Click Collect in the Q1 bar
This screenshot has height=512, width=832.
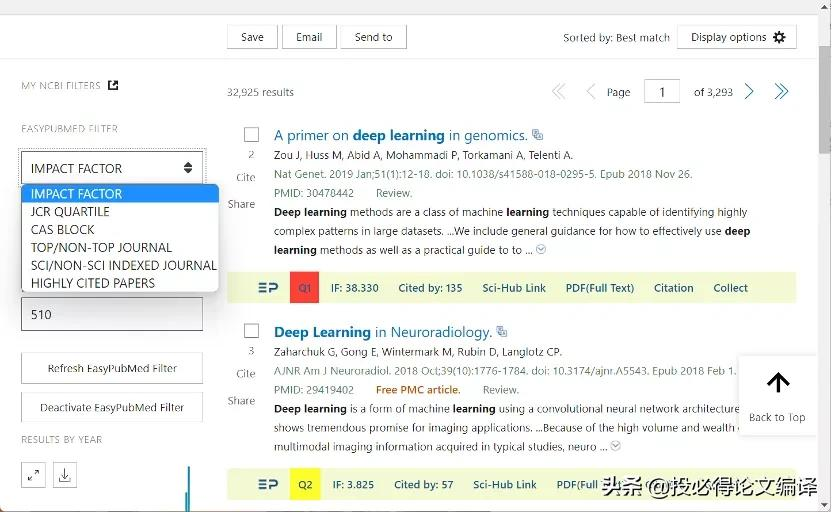pyautogui.click(x=730, y=288)
